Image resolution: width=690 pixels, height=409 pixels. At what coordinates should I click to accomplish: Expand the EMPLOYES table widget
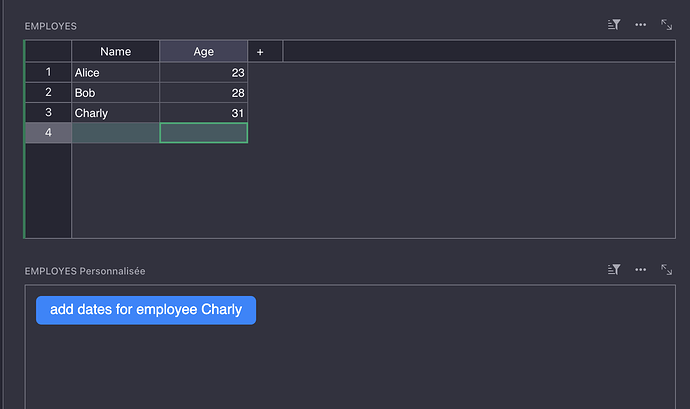point(666,24)
